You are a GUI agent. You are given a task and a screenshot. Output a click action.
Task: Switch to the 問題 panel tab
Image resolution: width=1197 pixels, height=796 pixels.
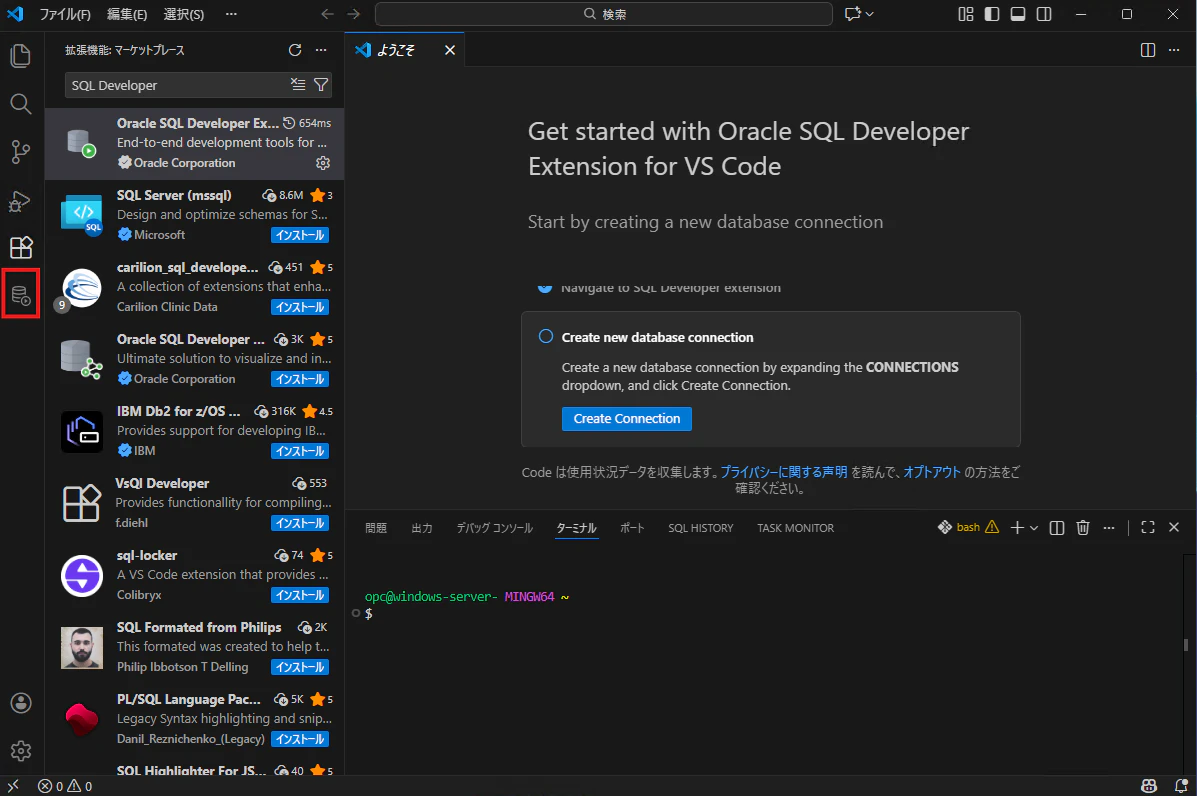click(376, 527)
